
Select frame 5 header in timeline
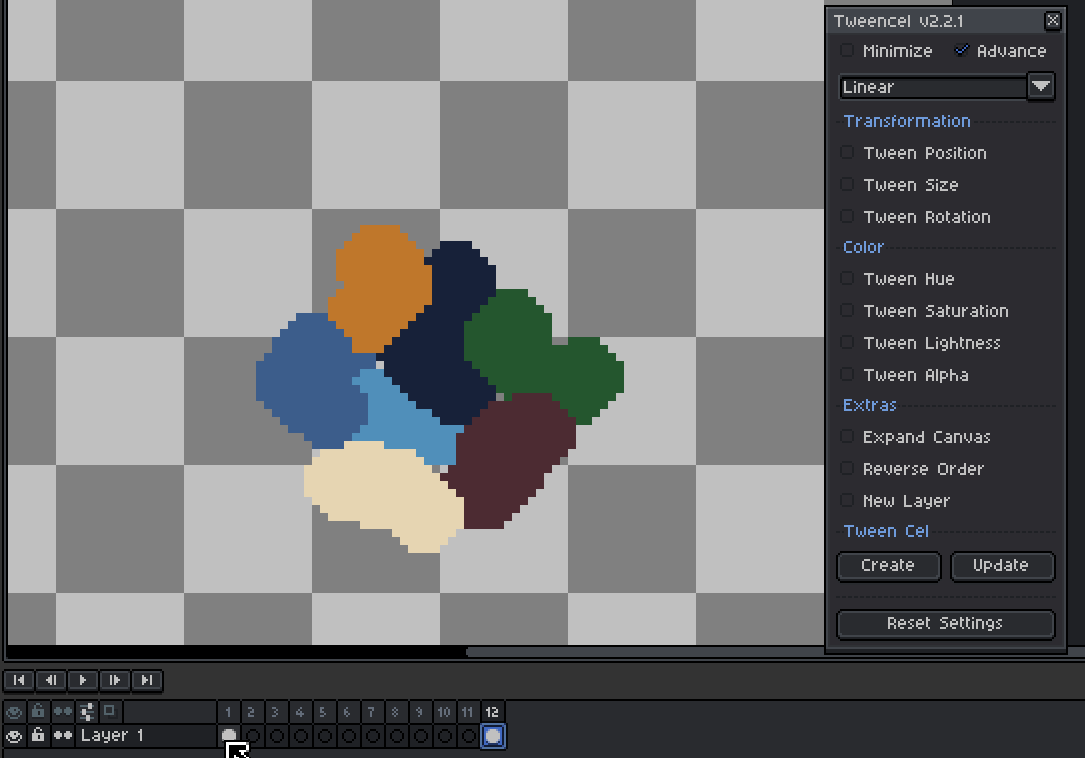(x=324, y=712)
